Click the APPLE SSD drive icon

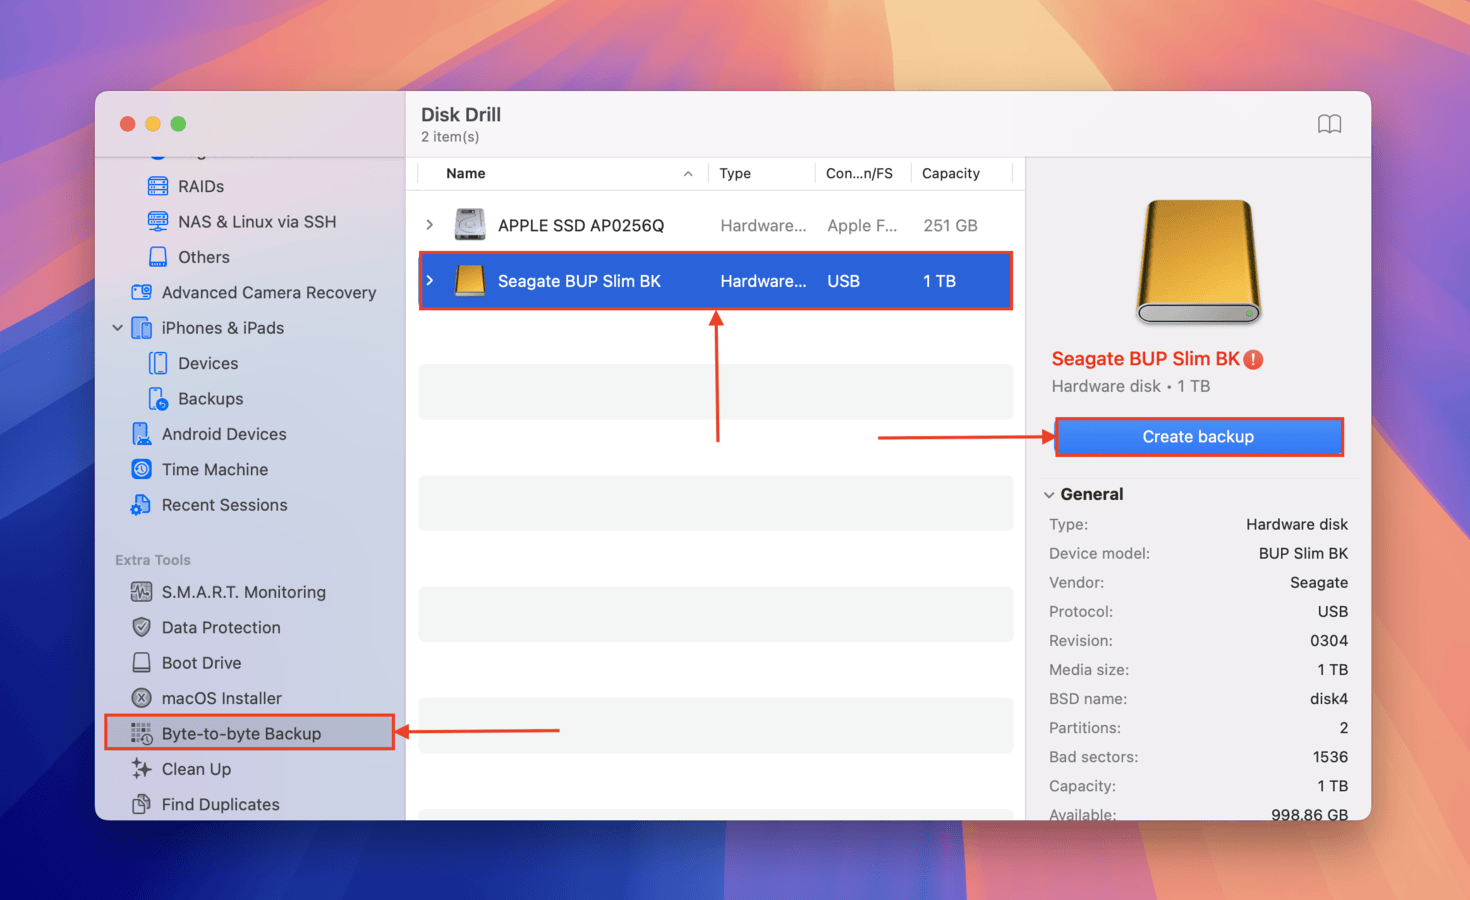coord(470,225)
